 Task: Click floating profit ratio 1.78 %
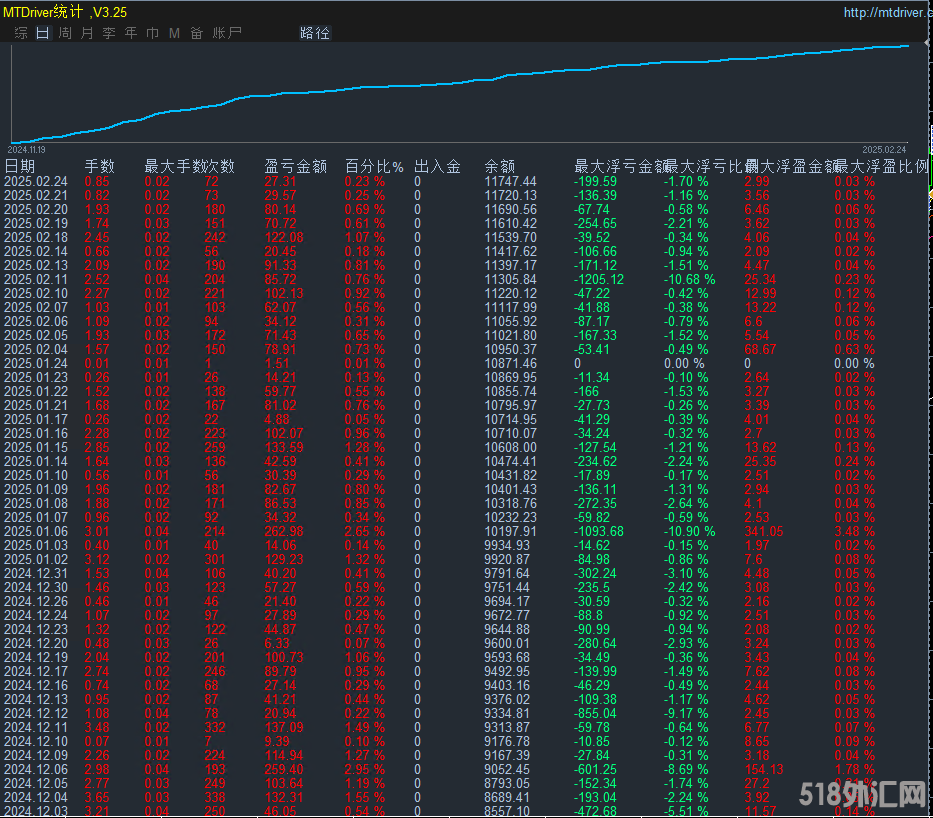point(854,769)
